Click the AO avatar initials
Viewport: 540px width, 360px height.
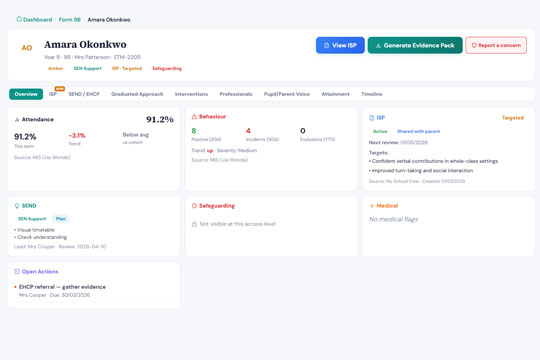[x=27, y=48]
